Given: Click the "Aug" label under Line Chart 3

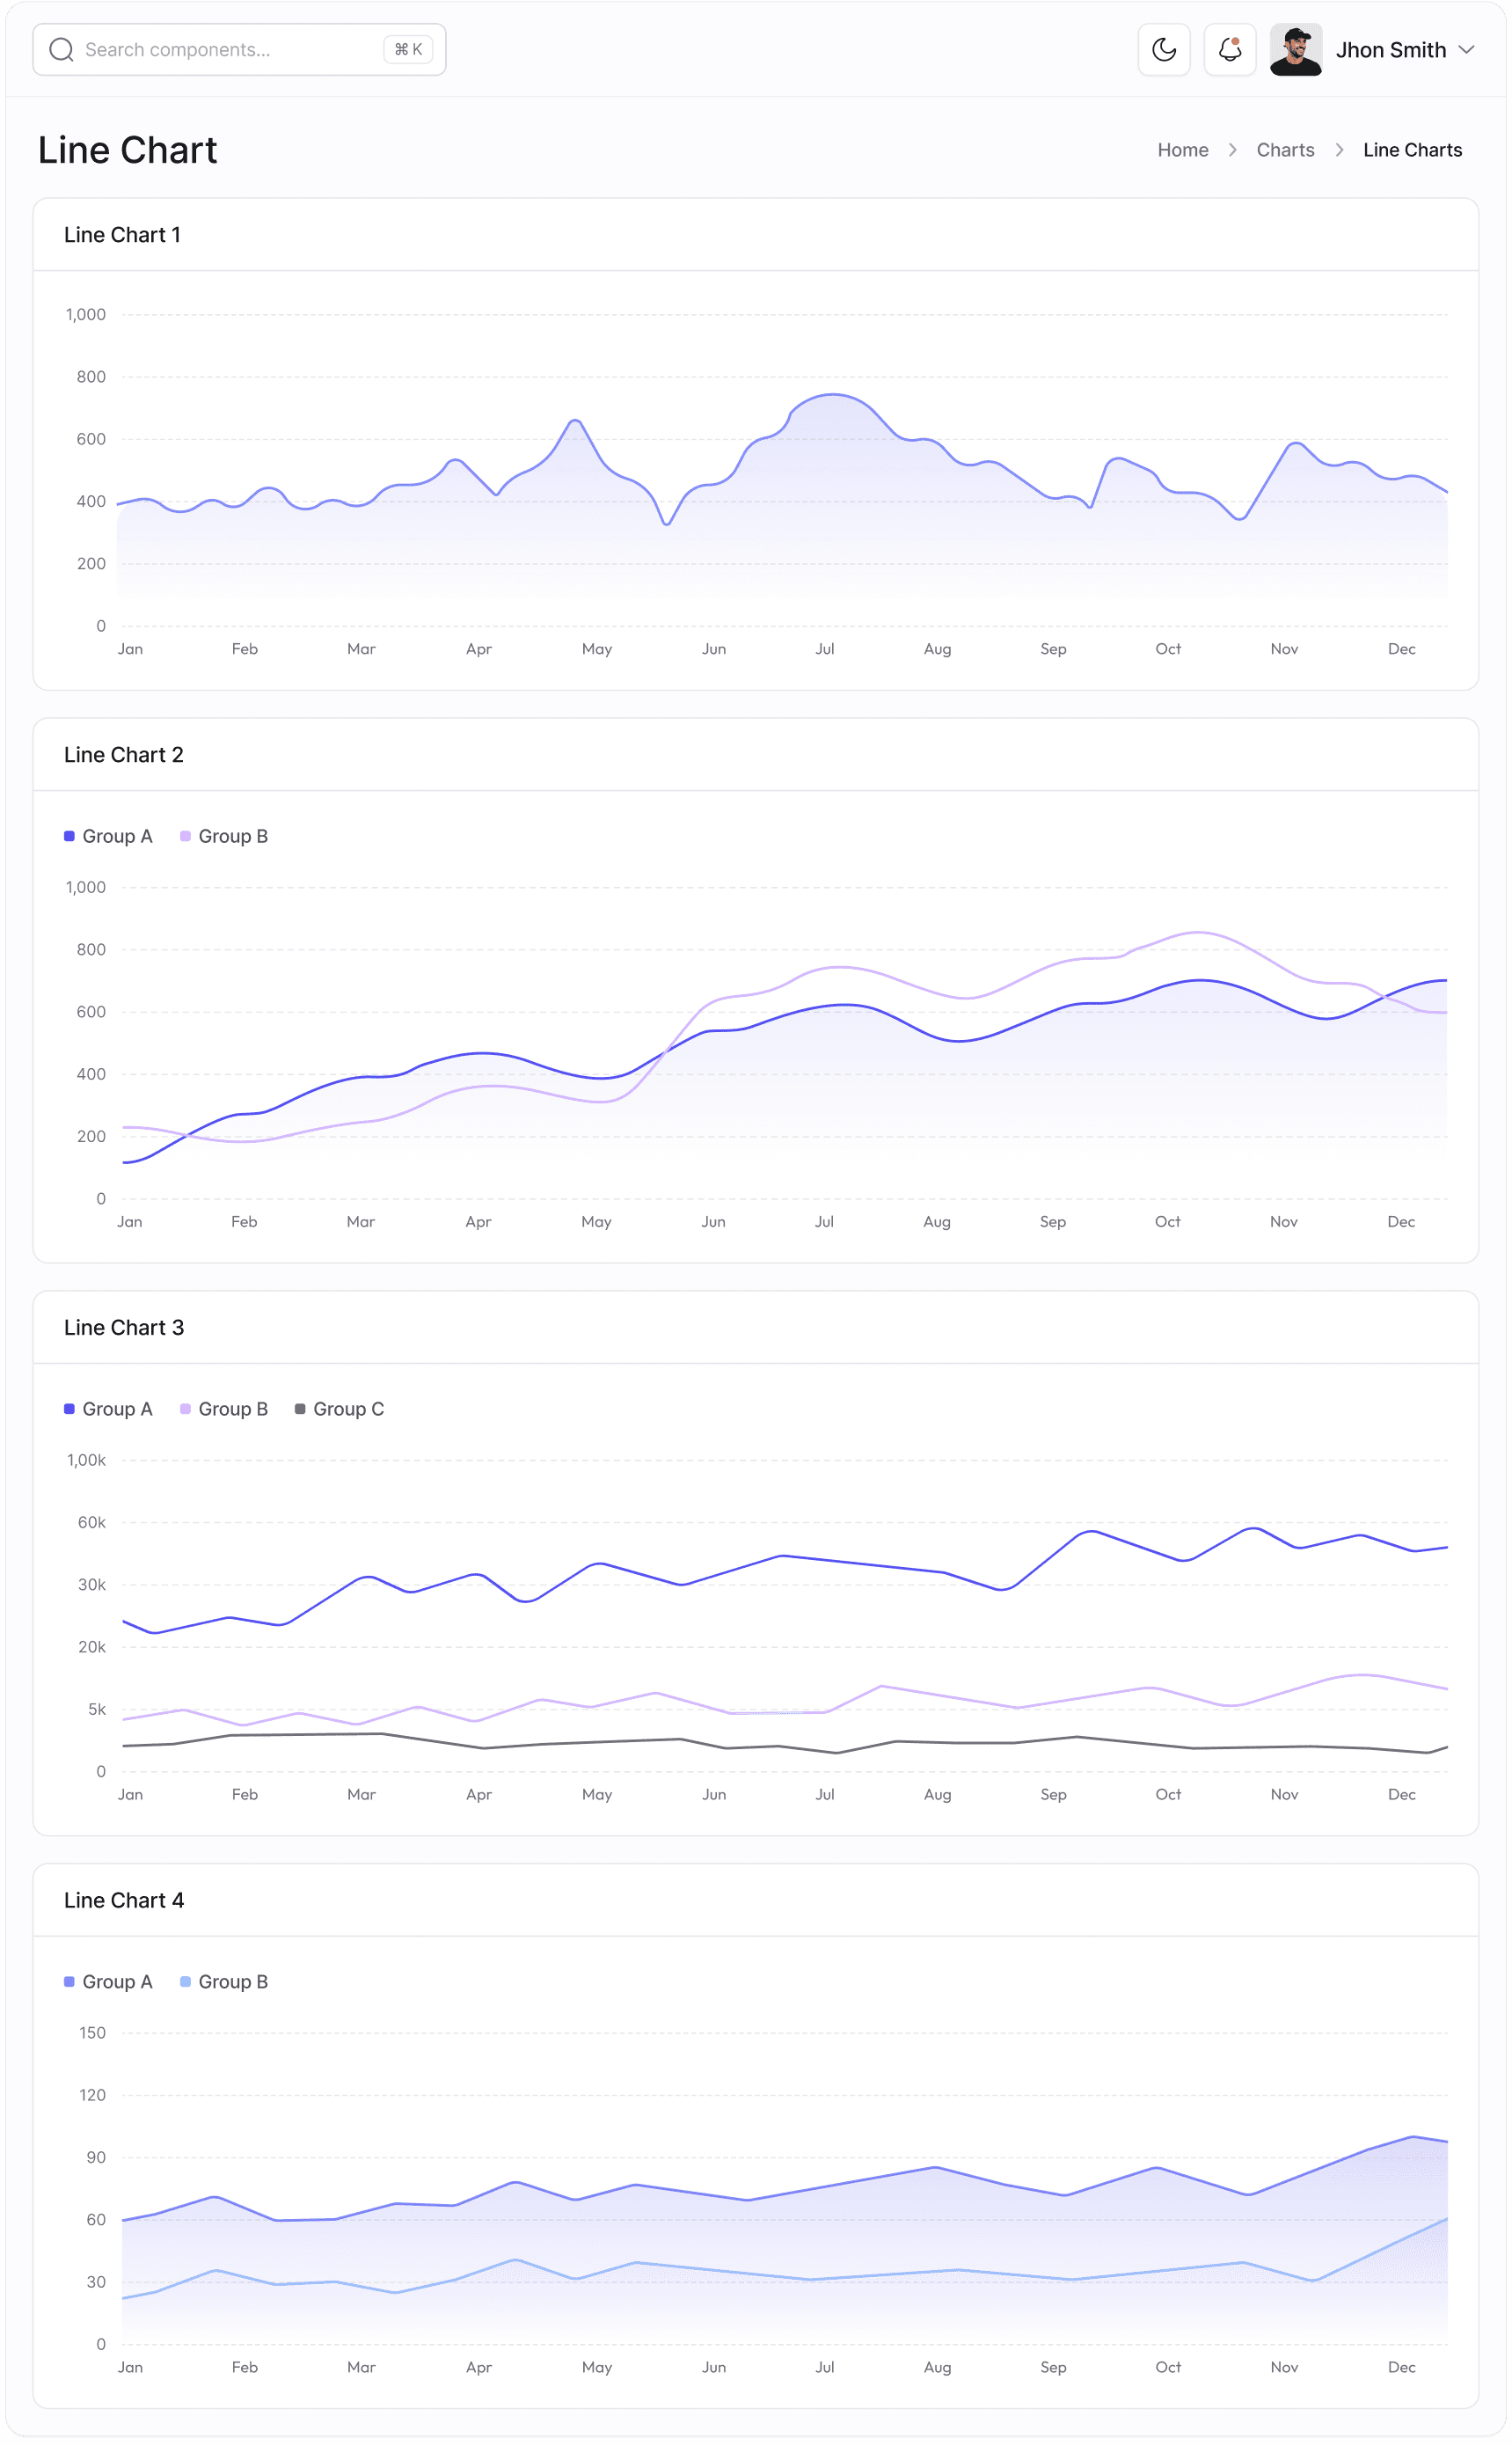Looking at the screenshot, I should tap(937, 1795).
